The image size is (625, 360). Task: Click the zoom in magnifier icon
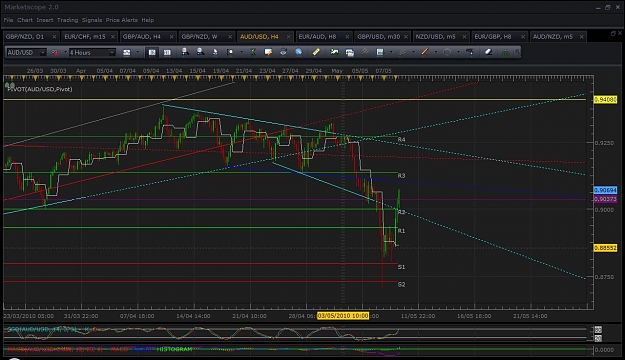click(185, 52)
